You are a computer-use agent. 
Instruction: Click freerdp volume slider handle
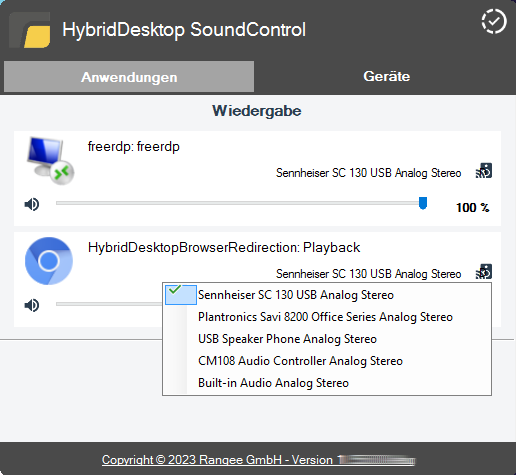[423, 203]
